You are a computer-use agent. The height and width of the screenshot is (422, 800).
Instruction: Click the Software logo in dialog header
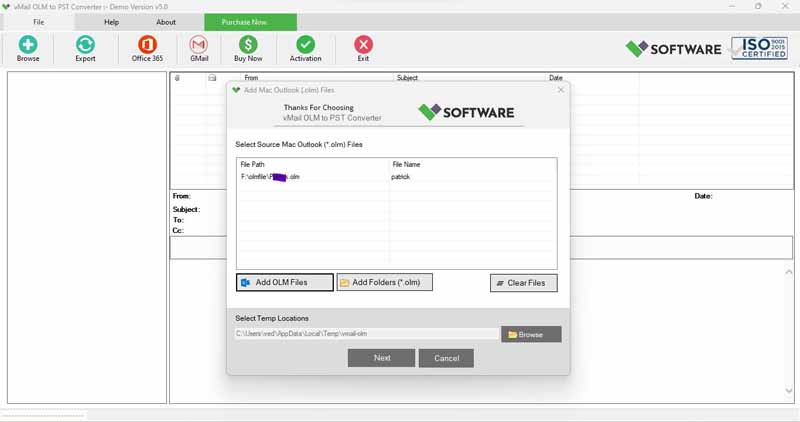tap(466, 112)
